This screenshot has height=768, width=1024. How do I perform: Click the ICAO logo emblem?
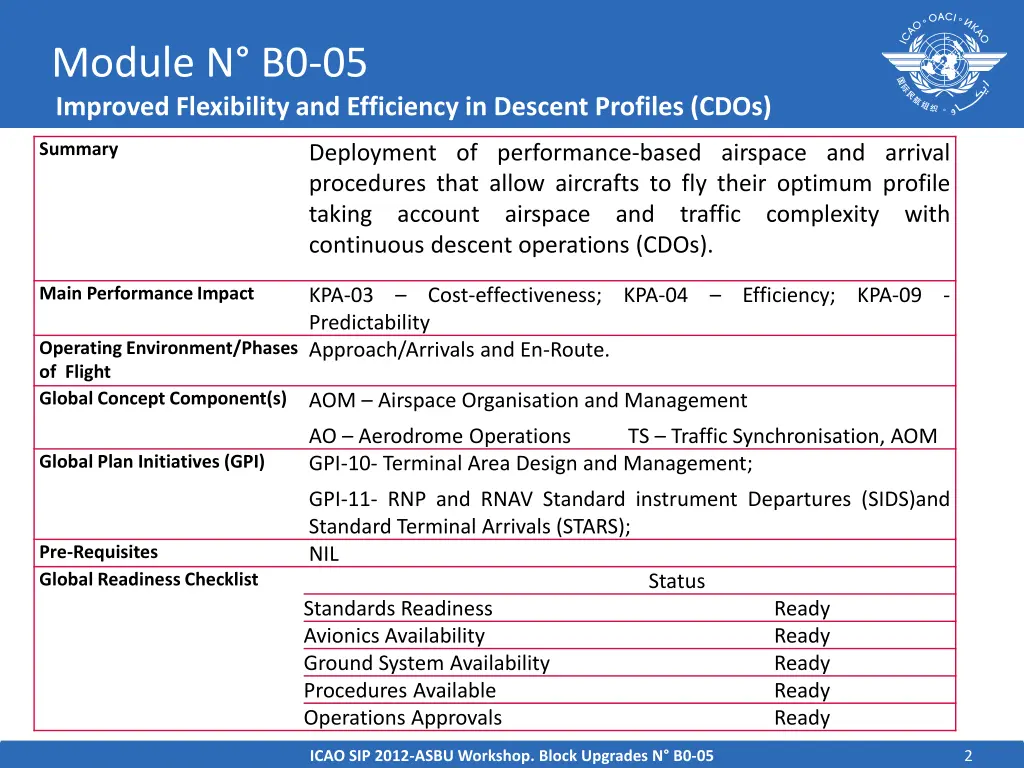(x=937, y=63)
